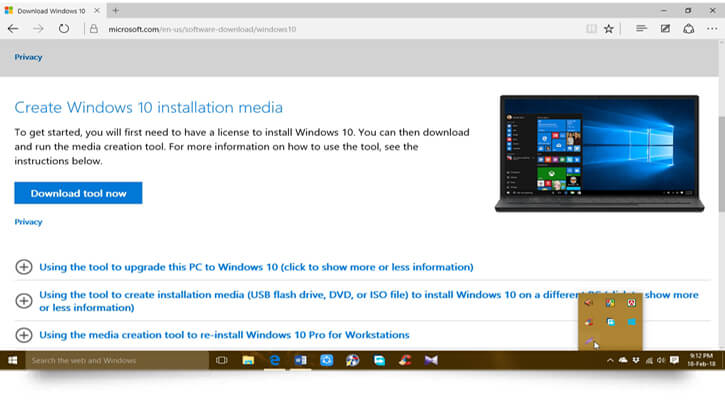The height and width of the screenshot is (400, 725).
Task: Launch Visual Studio from taskbar
Action: coord(431,360)
